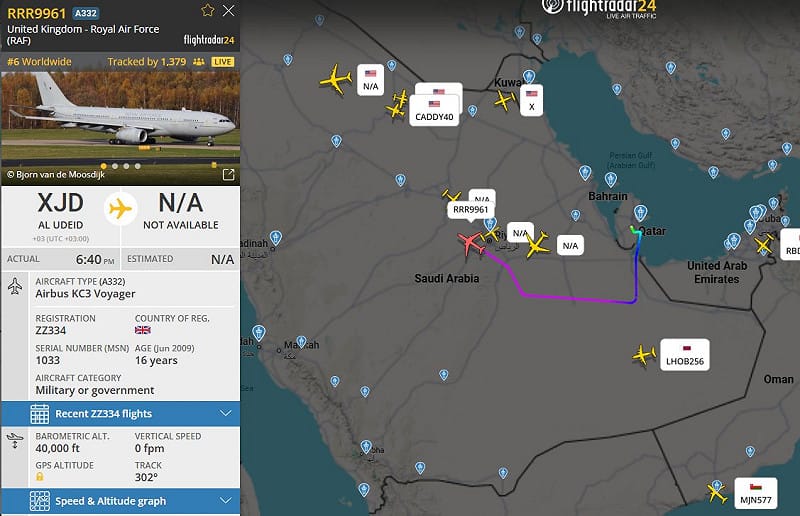Click the Voyager aircraft photo thumbnail
Image resolution: width=800 pixels, height=516 pixels.
tap(120, 117)
